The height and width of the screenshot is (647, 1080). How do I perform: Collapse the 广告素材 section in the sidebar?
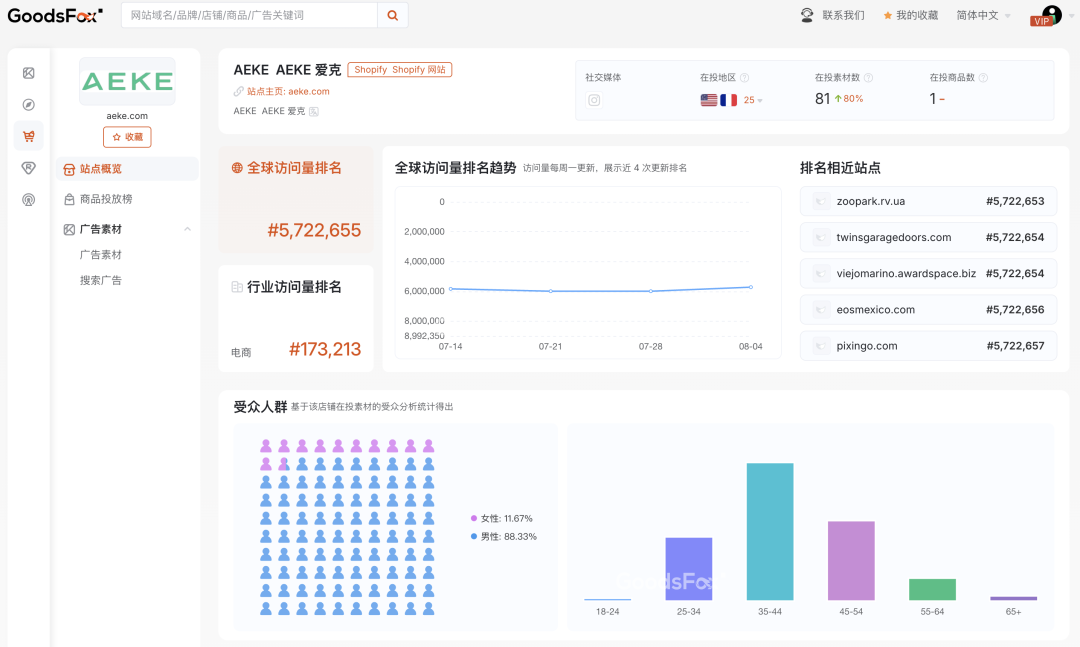pyautogui.click(x=186, y=229)
